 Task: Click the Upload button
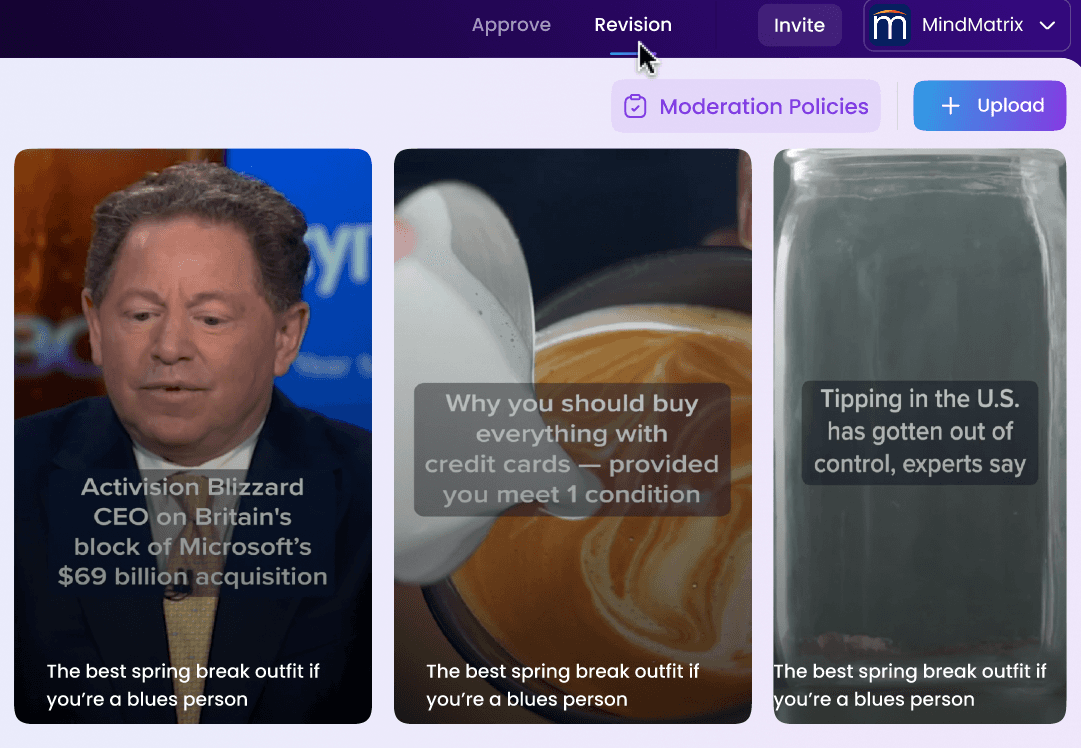tap(989, 105)
